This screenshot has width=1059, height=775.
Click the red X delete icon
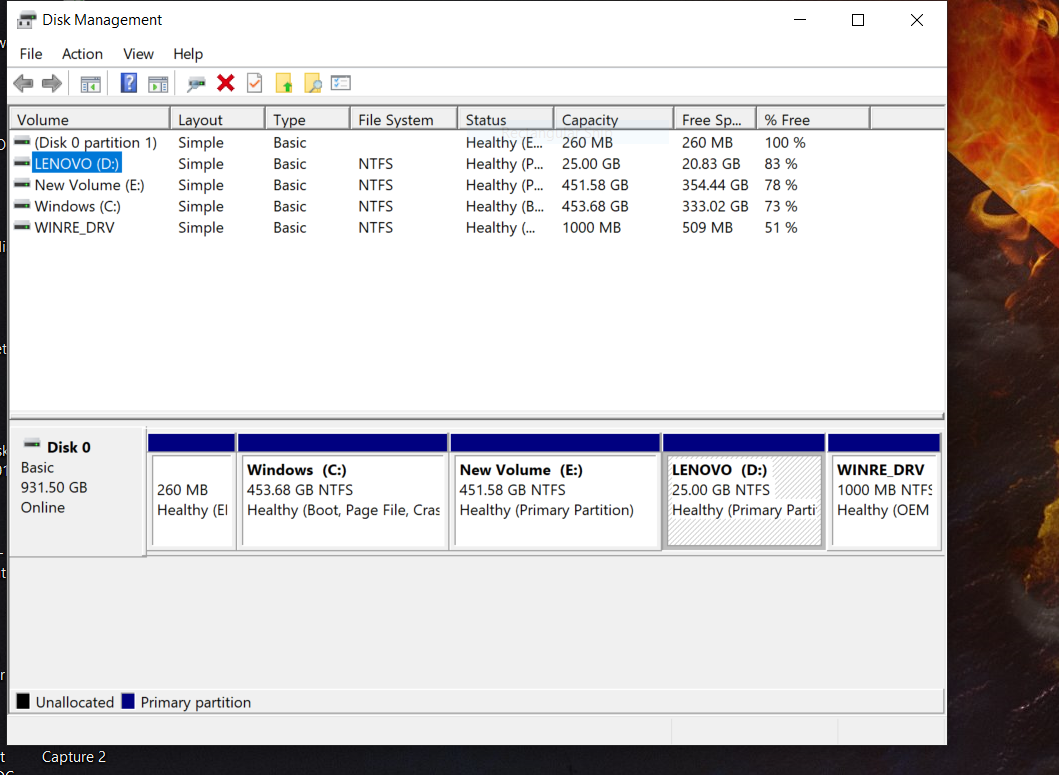[225, 83]
